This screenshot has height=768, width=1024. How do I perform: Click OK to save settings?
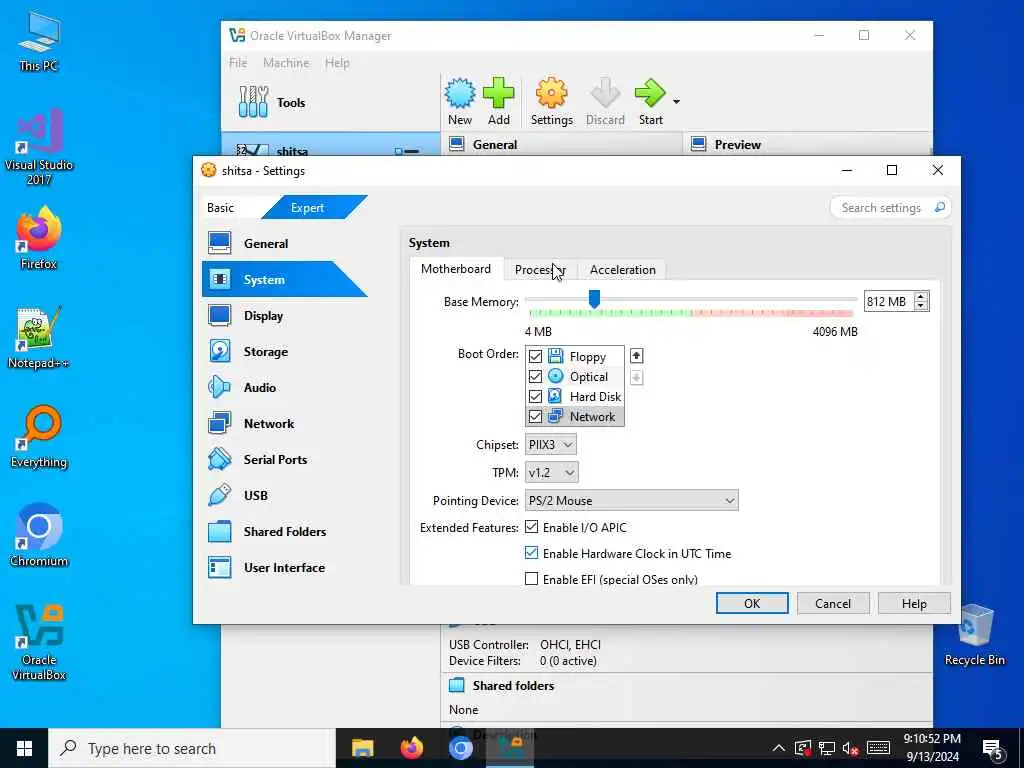752,603
